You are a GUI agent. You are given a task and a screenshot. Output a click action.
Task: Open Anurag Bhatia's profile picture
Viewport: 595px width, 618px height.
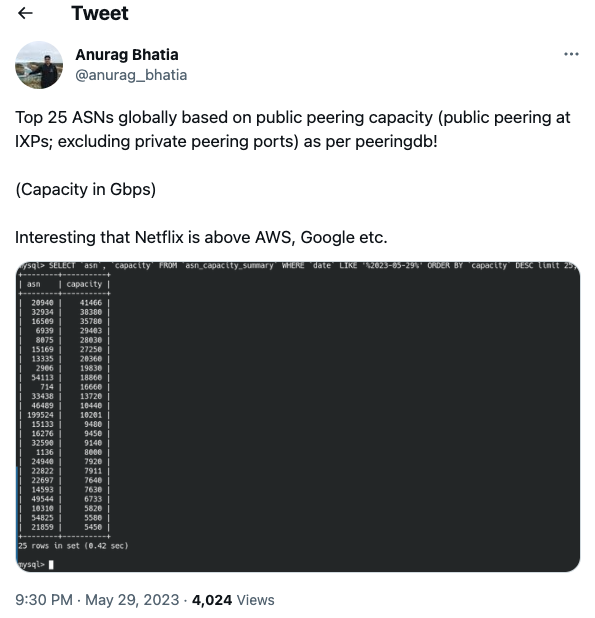(x=39, y=65)
